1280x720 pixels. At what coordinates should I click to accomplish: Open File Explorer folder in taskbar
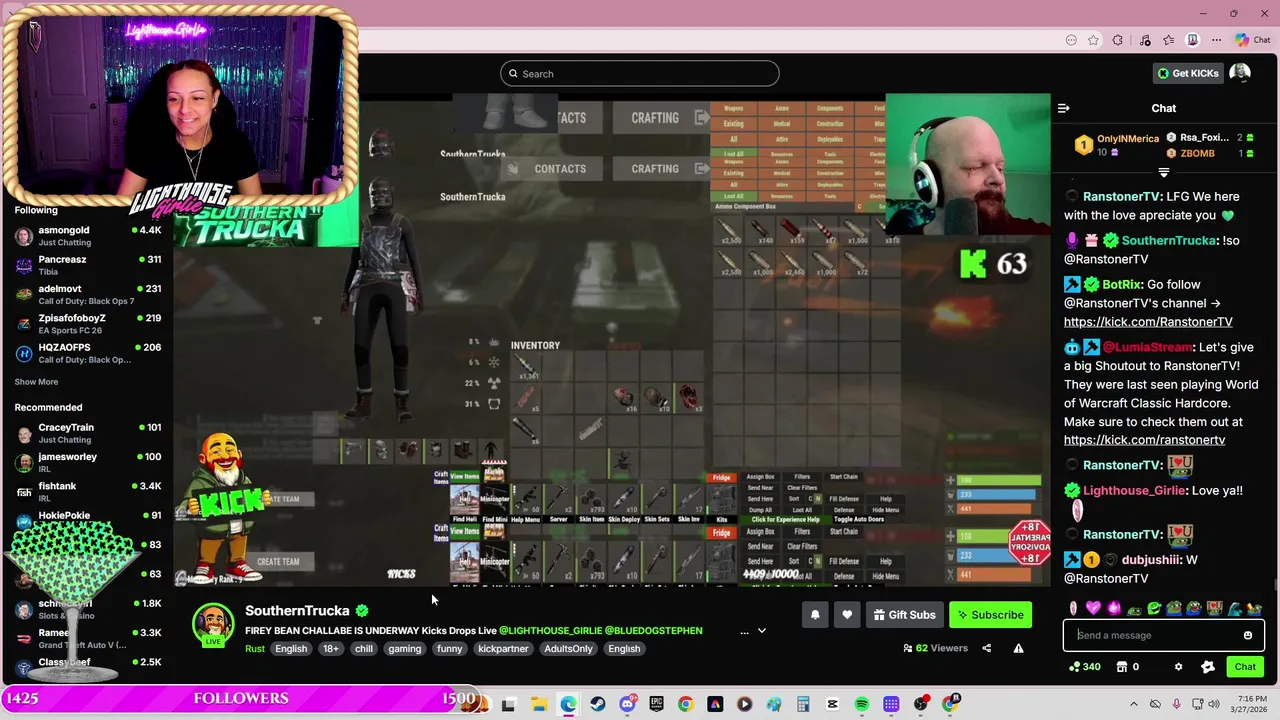[x=538, y=704]
